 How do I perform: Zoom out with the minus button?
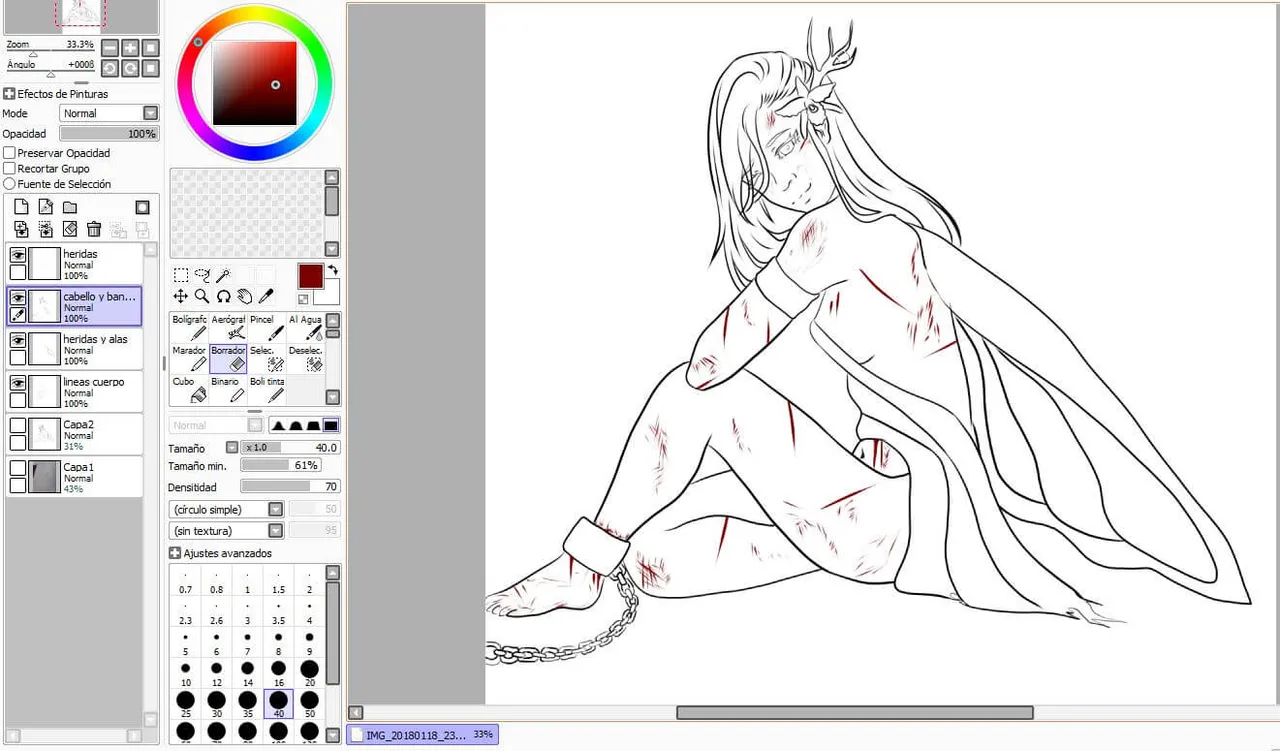pos(110,48)
